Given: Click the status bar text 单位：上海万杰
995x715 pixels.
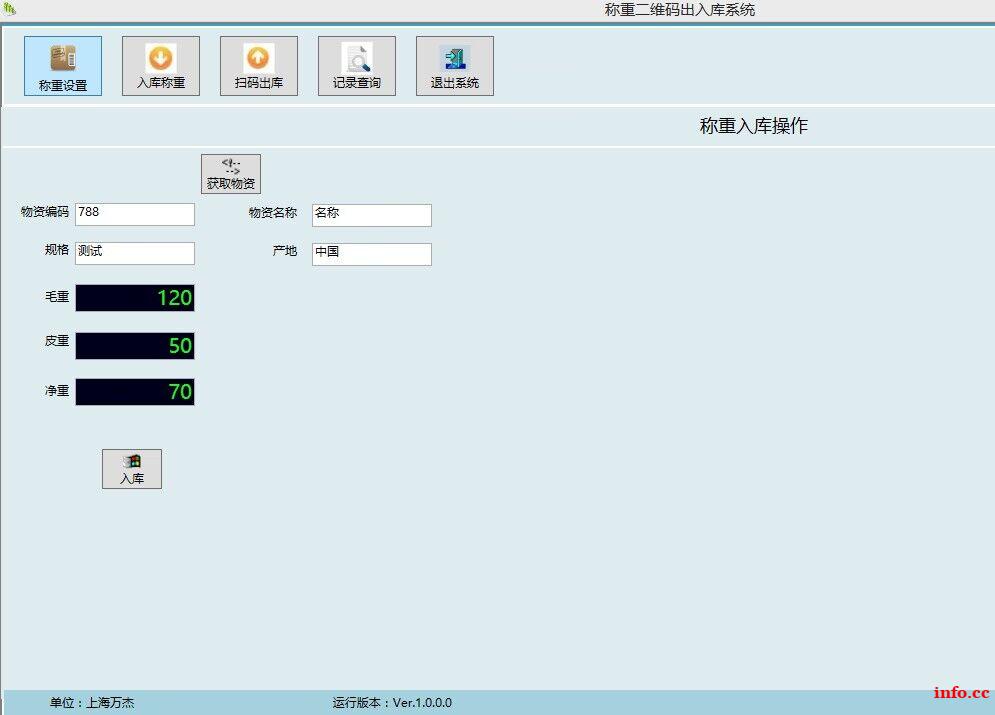Looking at the screenshot, I should pos(92,702).
